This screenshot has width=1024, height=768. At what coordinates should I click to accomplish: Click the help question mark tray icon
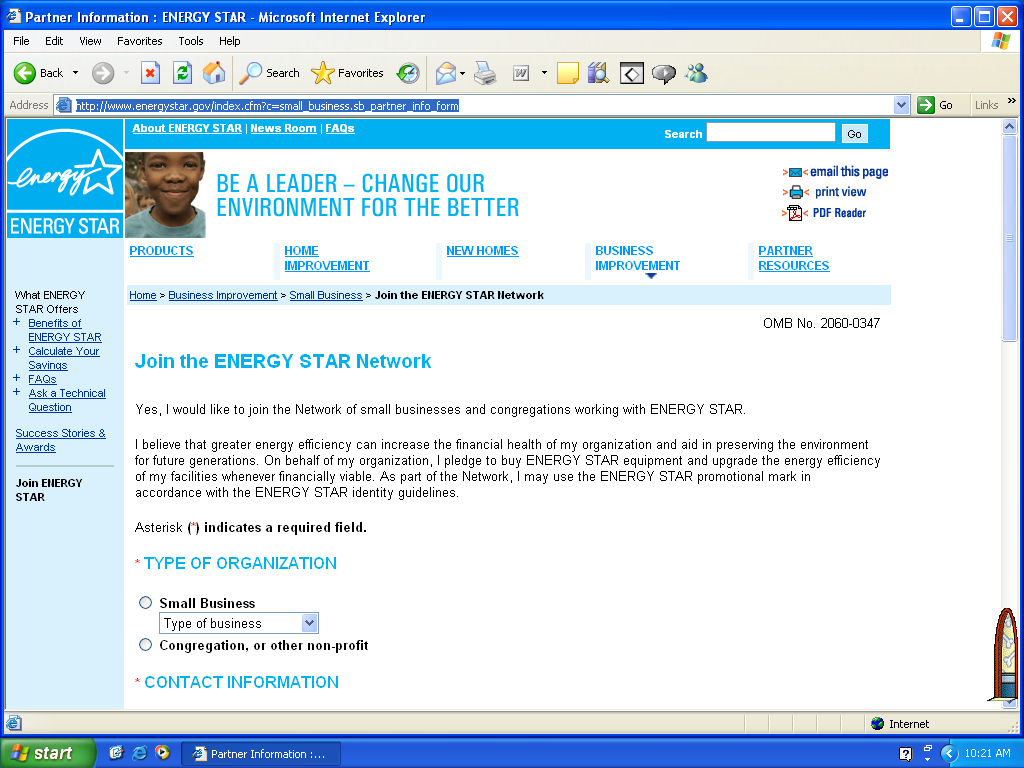(905, 754)
